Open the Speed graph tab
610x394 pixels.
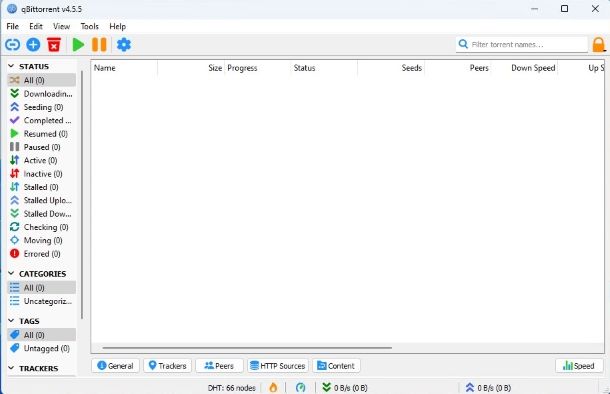(579, 366)
